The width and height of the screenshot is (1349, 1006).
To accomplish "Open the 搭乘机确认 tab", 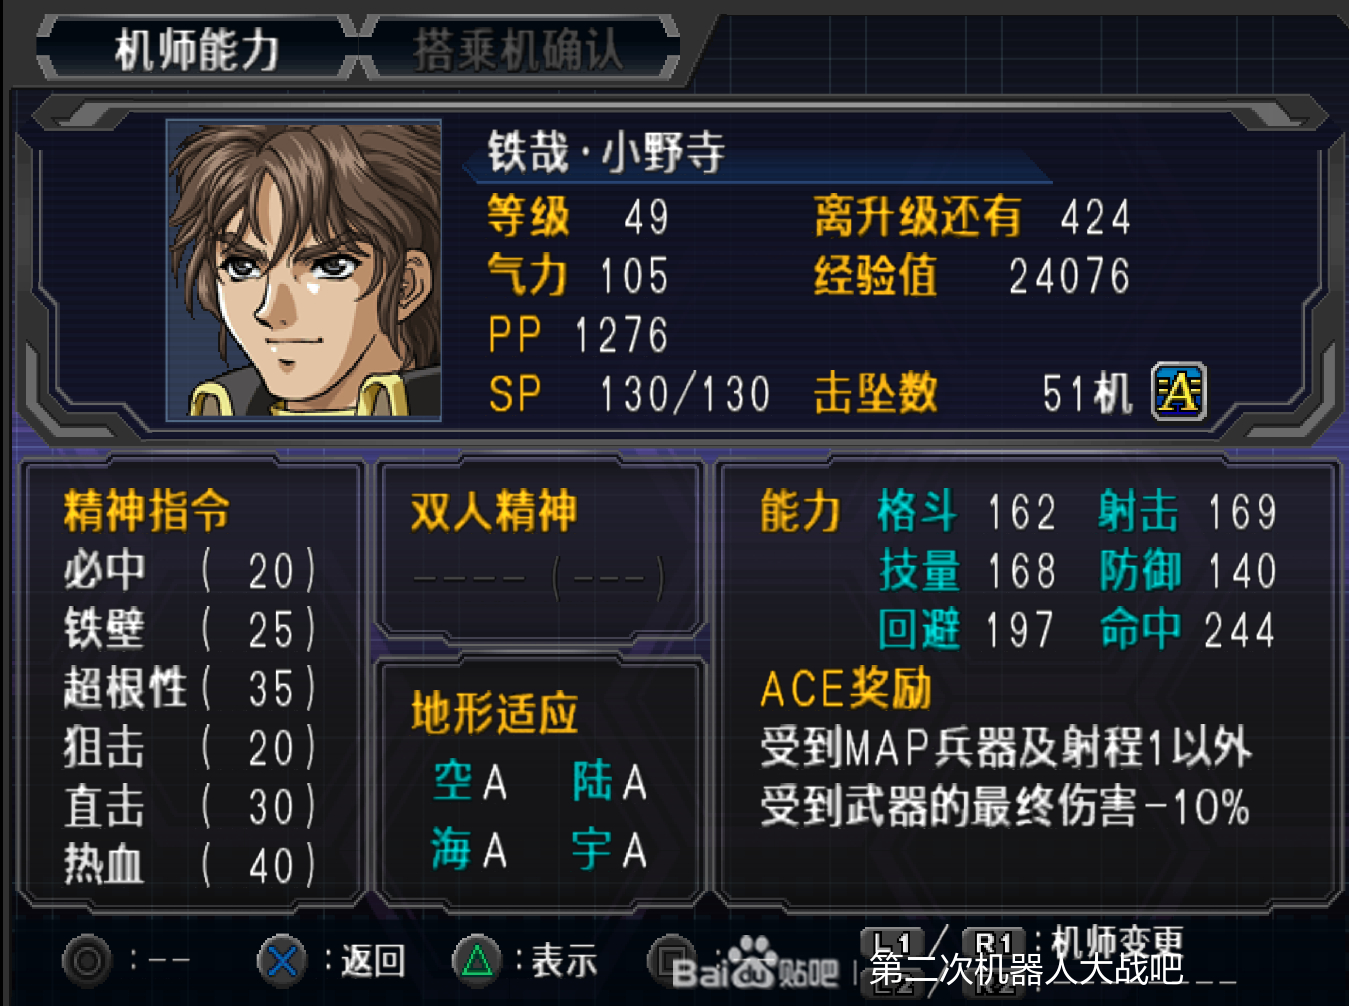I will (518, 48).
